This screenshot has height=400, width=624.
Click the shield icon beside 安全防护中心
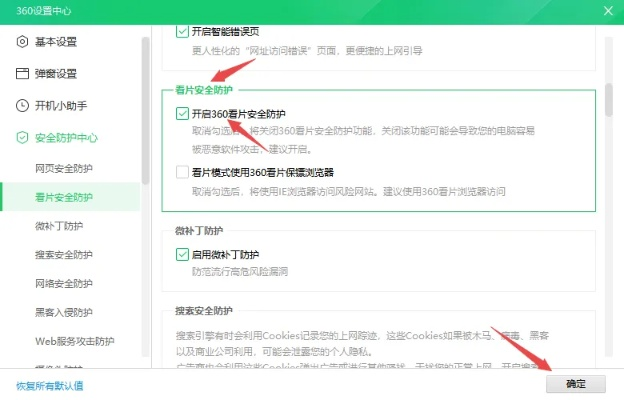coord(22,137)
